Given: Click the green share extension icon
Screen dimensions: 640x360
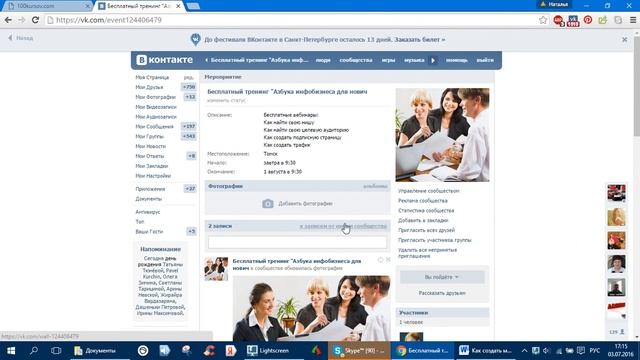Looking at the screenshot, I should click(603, 20).
